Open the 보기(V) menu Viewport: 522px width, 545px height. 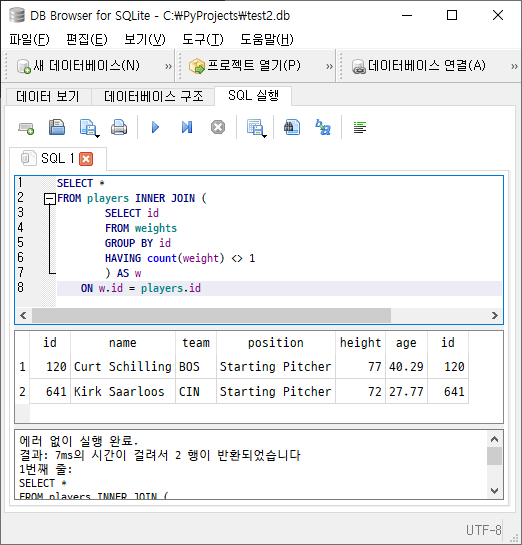tap(145, 39)
